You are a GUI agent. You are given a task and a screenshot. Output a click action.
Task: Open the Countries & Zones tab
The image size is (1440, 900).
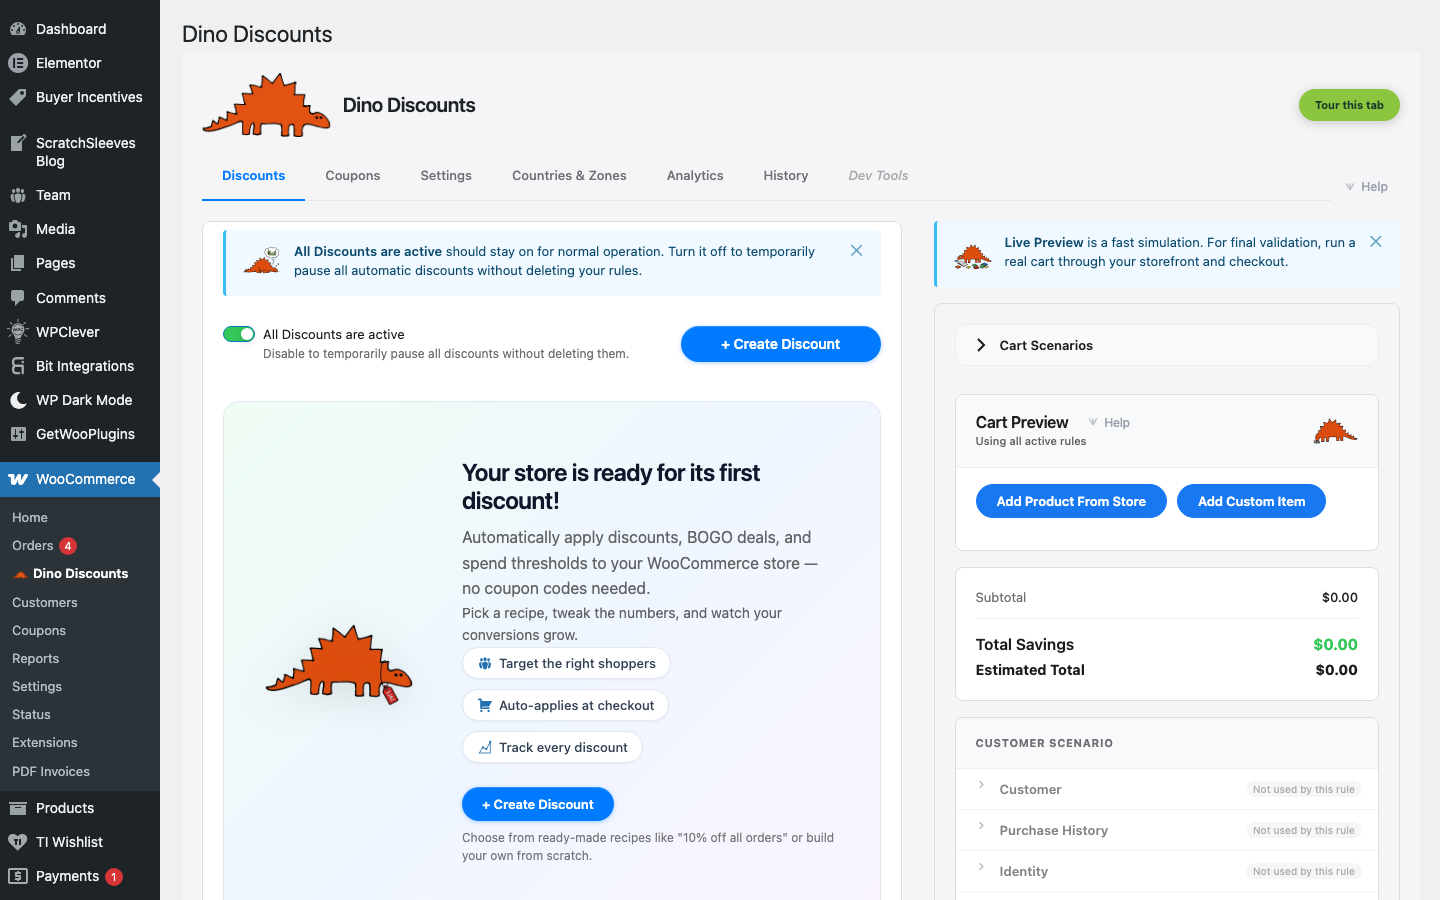(x=569, y=176)
